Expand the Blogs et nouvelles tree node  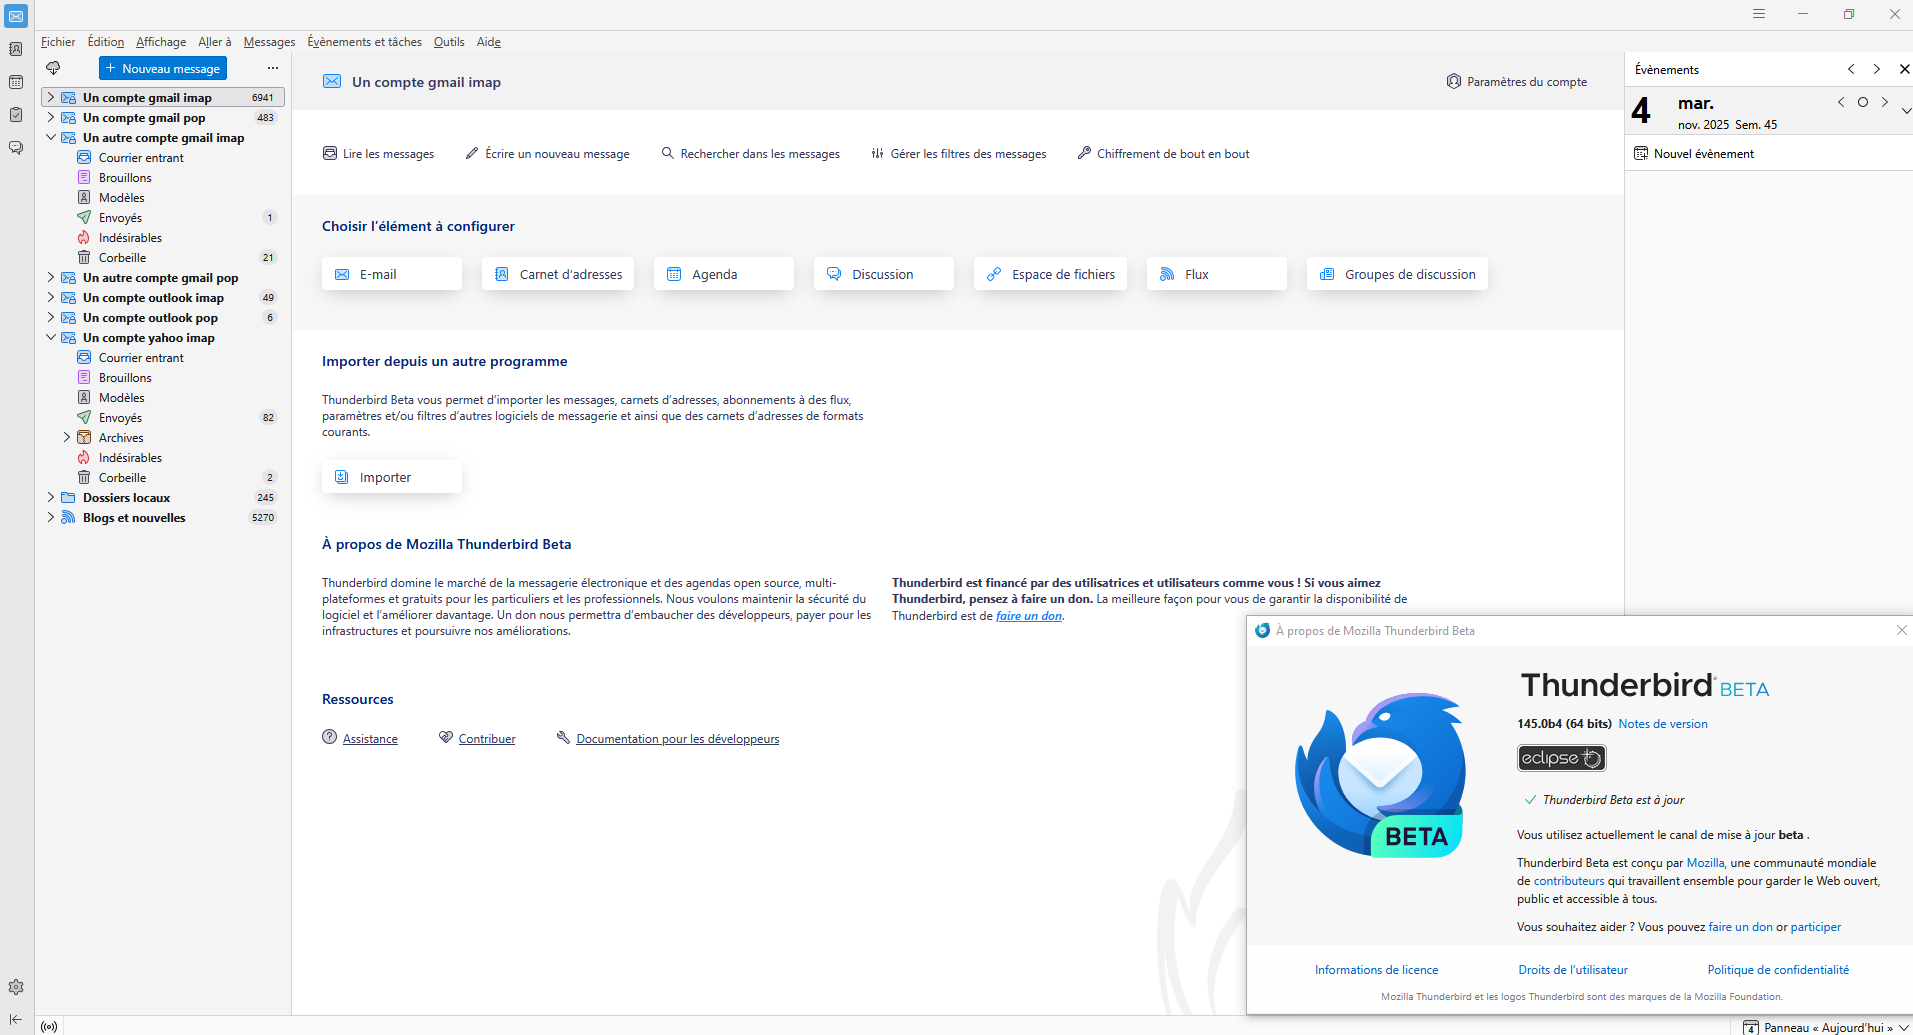[x=51, y=517]
